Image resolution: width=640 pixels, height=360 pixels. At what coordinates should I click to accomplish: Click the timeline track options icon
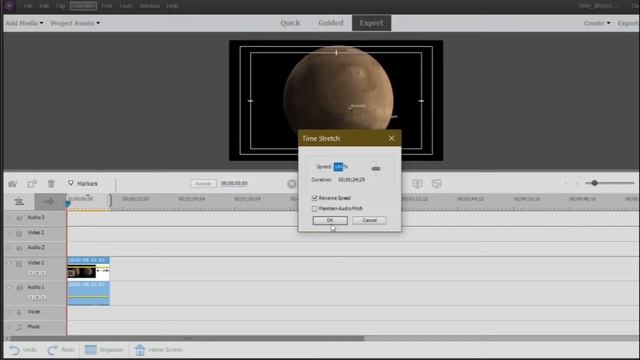coord(19,202)
